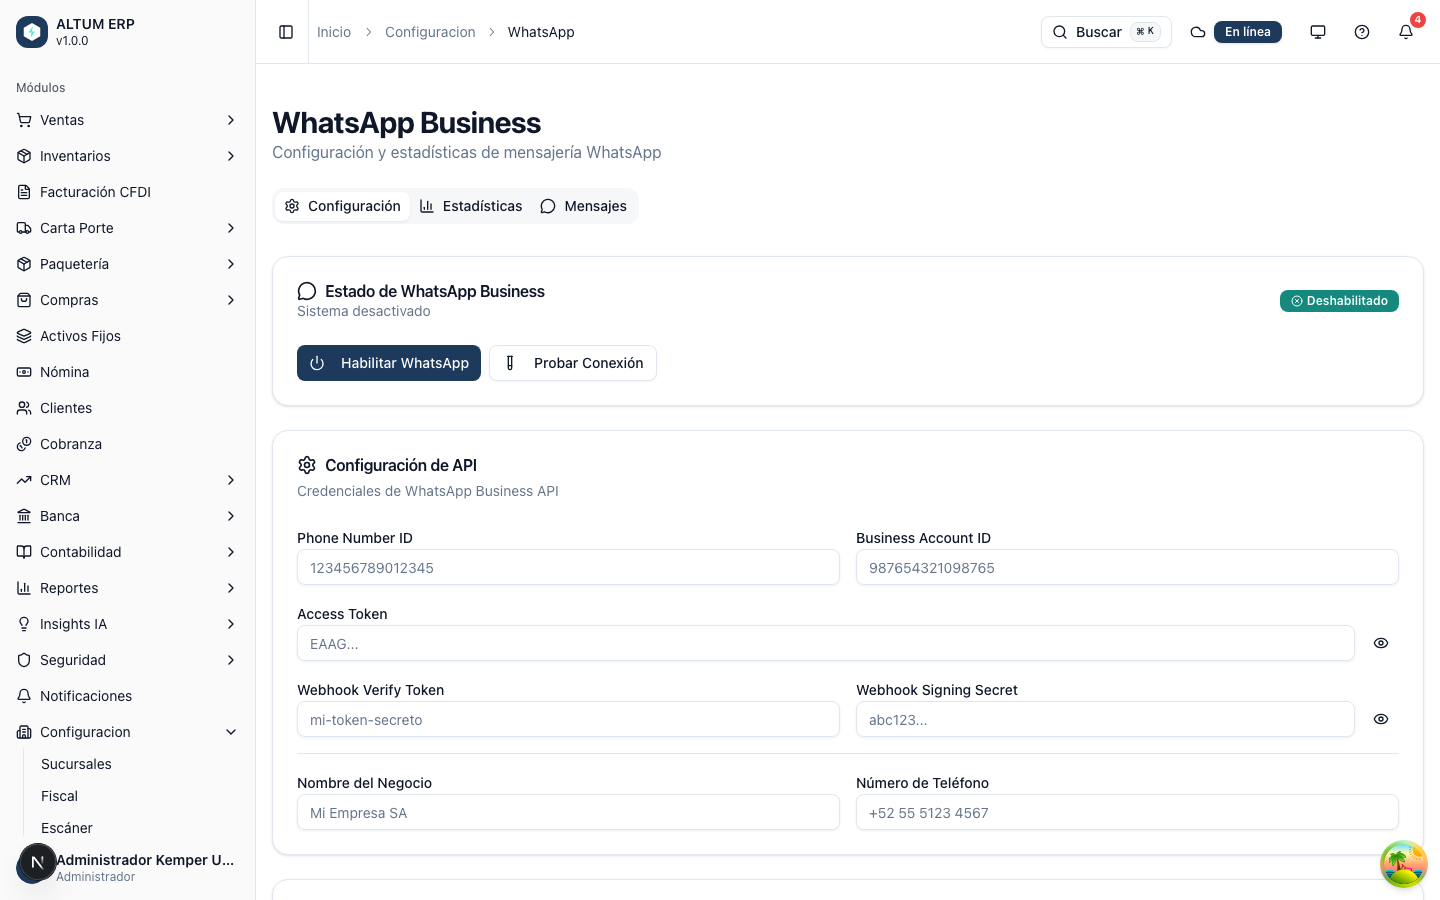
Task: Reveal the Webhook Signing Secret value
Action: (1381, 719)
